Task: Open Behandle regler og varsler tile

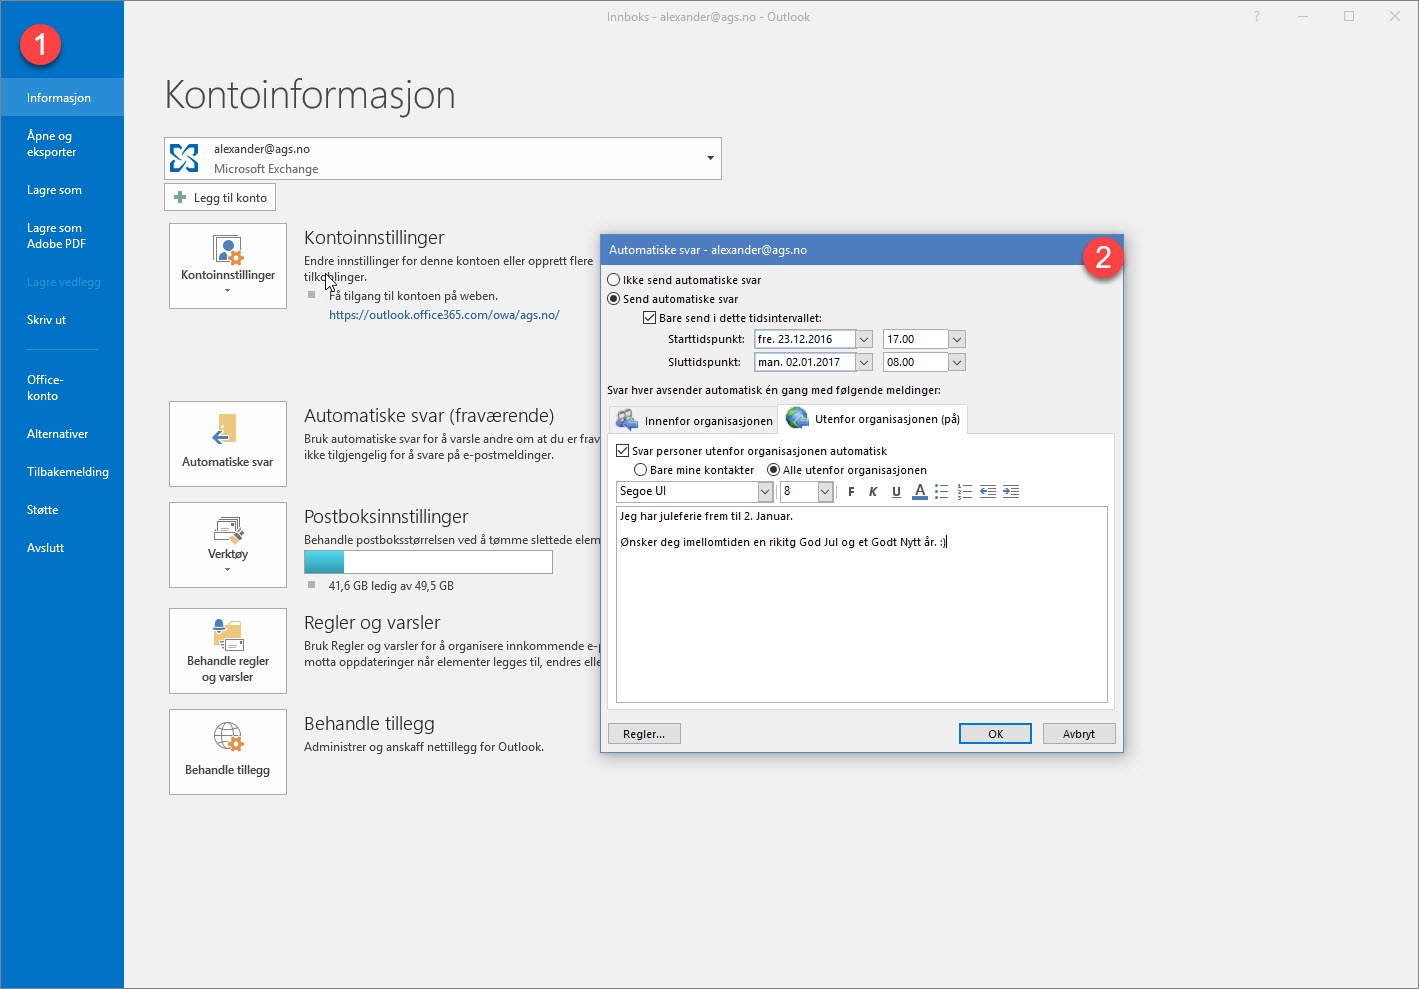Action: coord(228,651)
